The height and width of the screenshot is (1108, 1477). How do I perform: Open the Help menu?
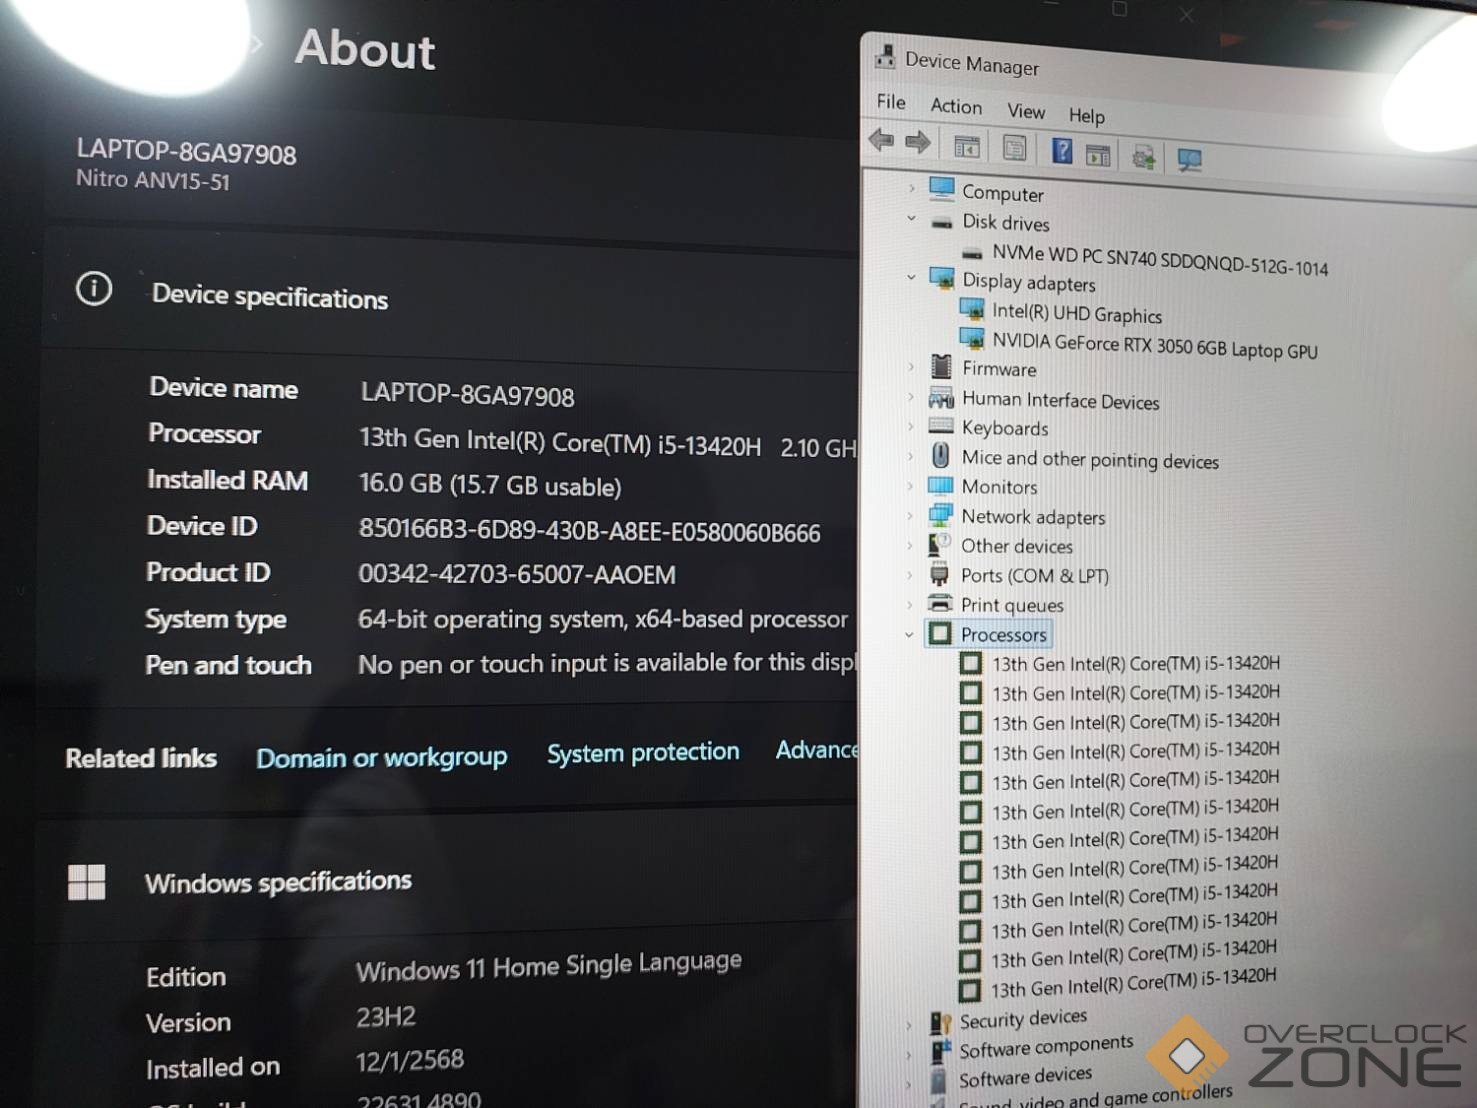[1087, 115]
